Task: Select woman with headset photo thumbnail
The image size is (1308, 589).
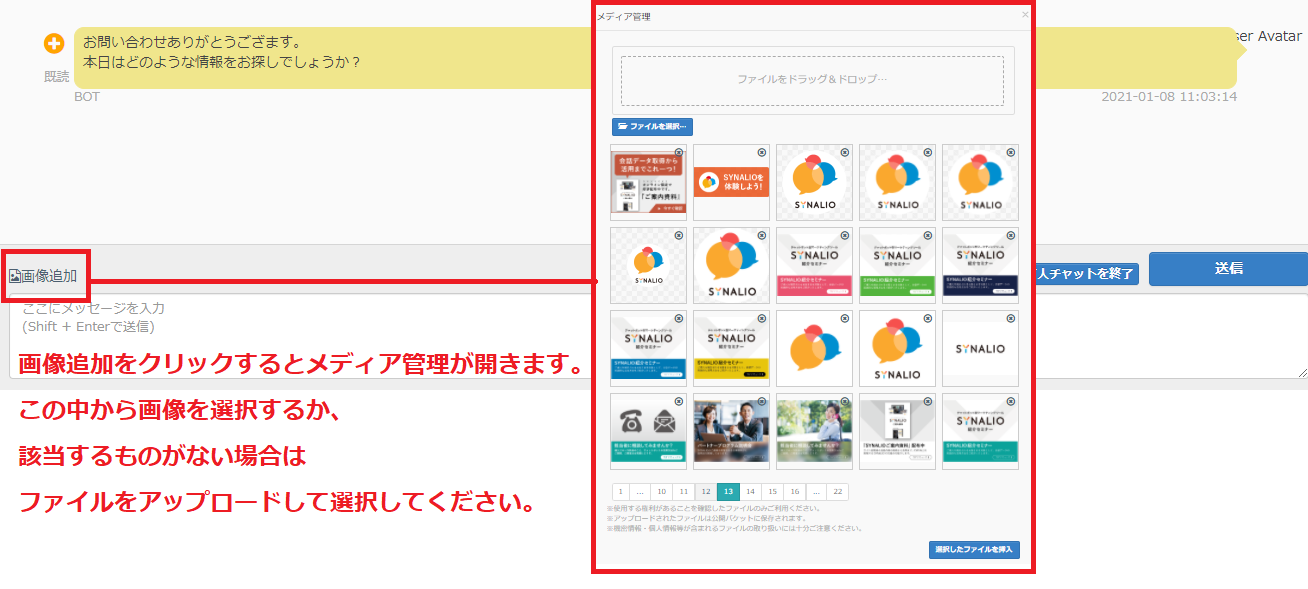Action: (x=814, y=432)
